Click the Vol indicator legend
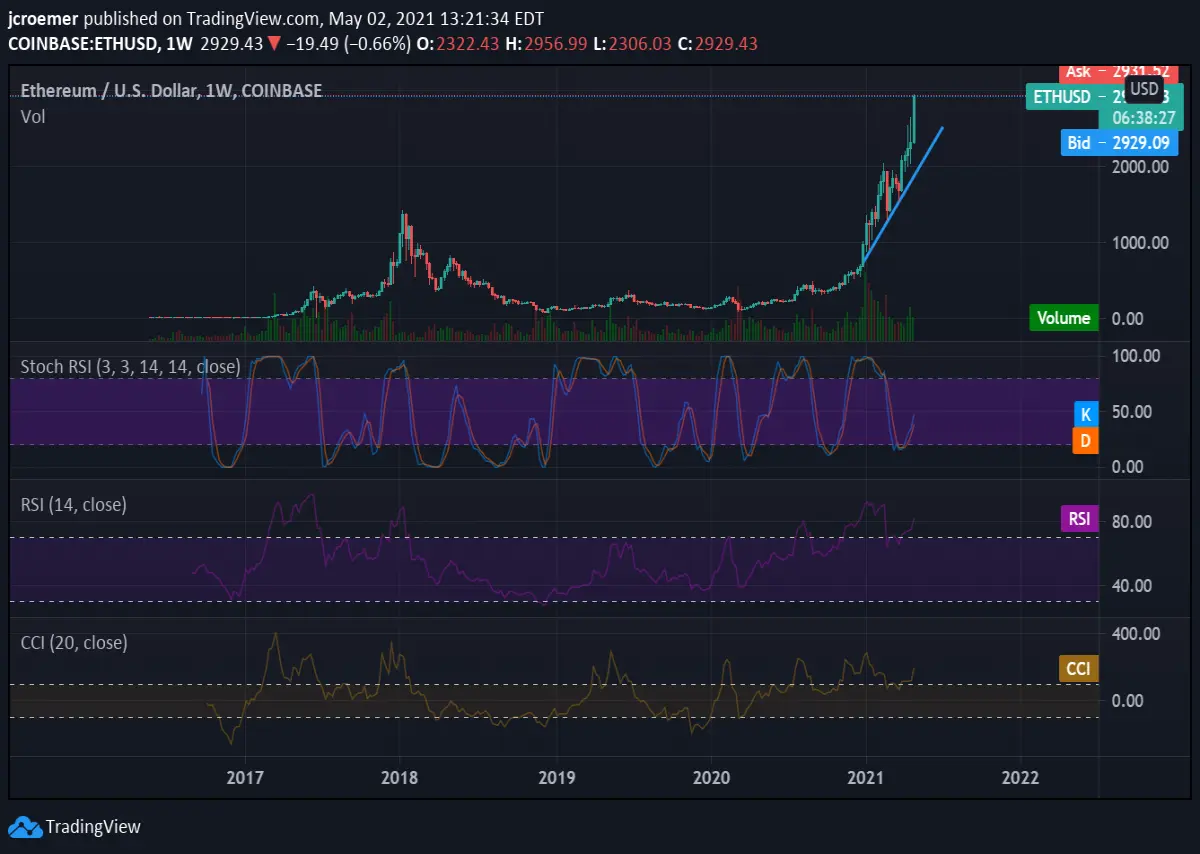The image size is (1200, 854). [x=33, y=117]
